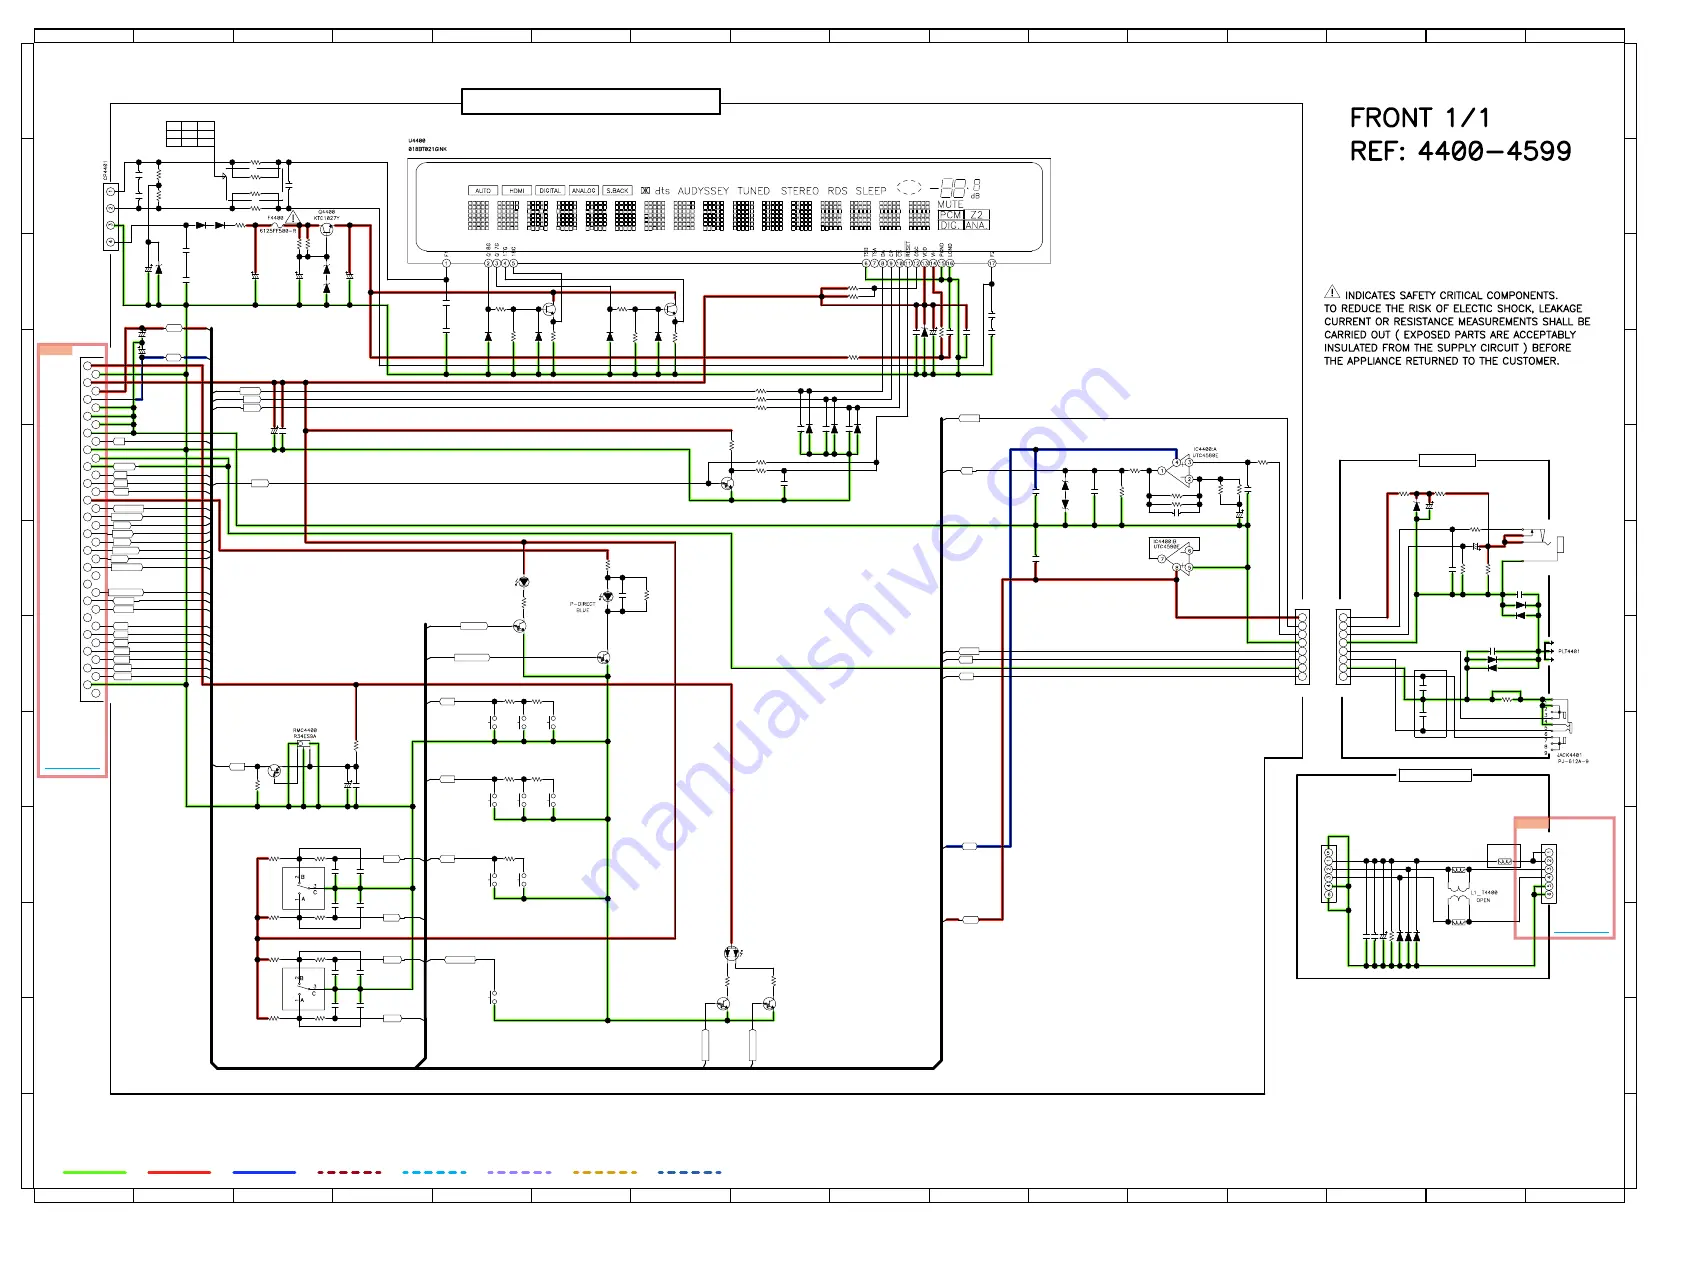The width and height of the screenshot is (1701, 1263).
Task: Click the Dolby dts logo on the display
Action: tap(656, 190)
